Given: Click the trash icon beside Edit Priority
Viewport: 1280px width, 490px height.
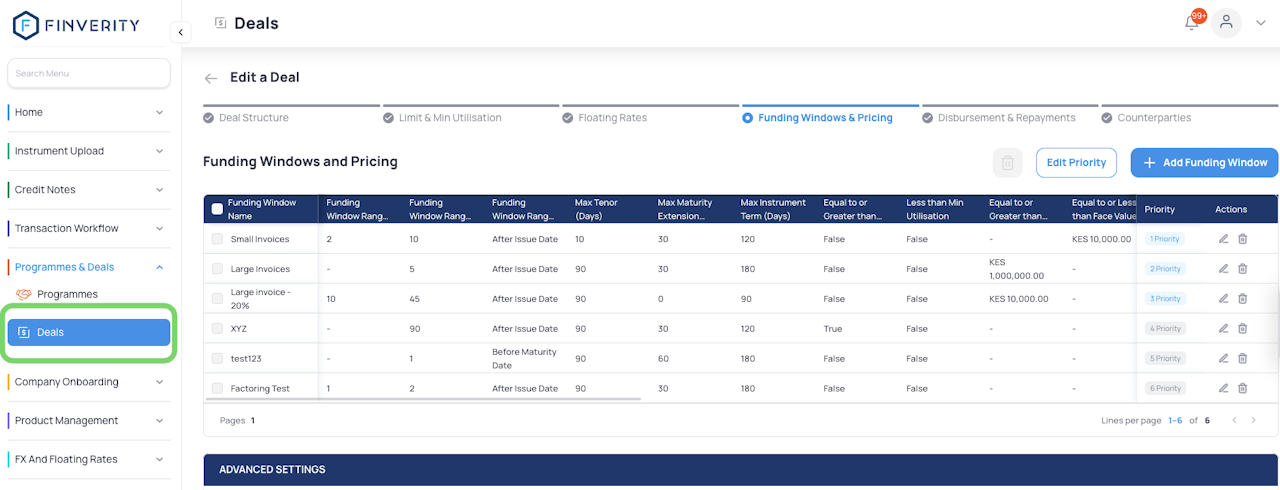Looking at the screenshot, I should click(1008, 163).
